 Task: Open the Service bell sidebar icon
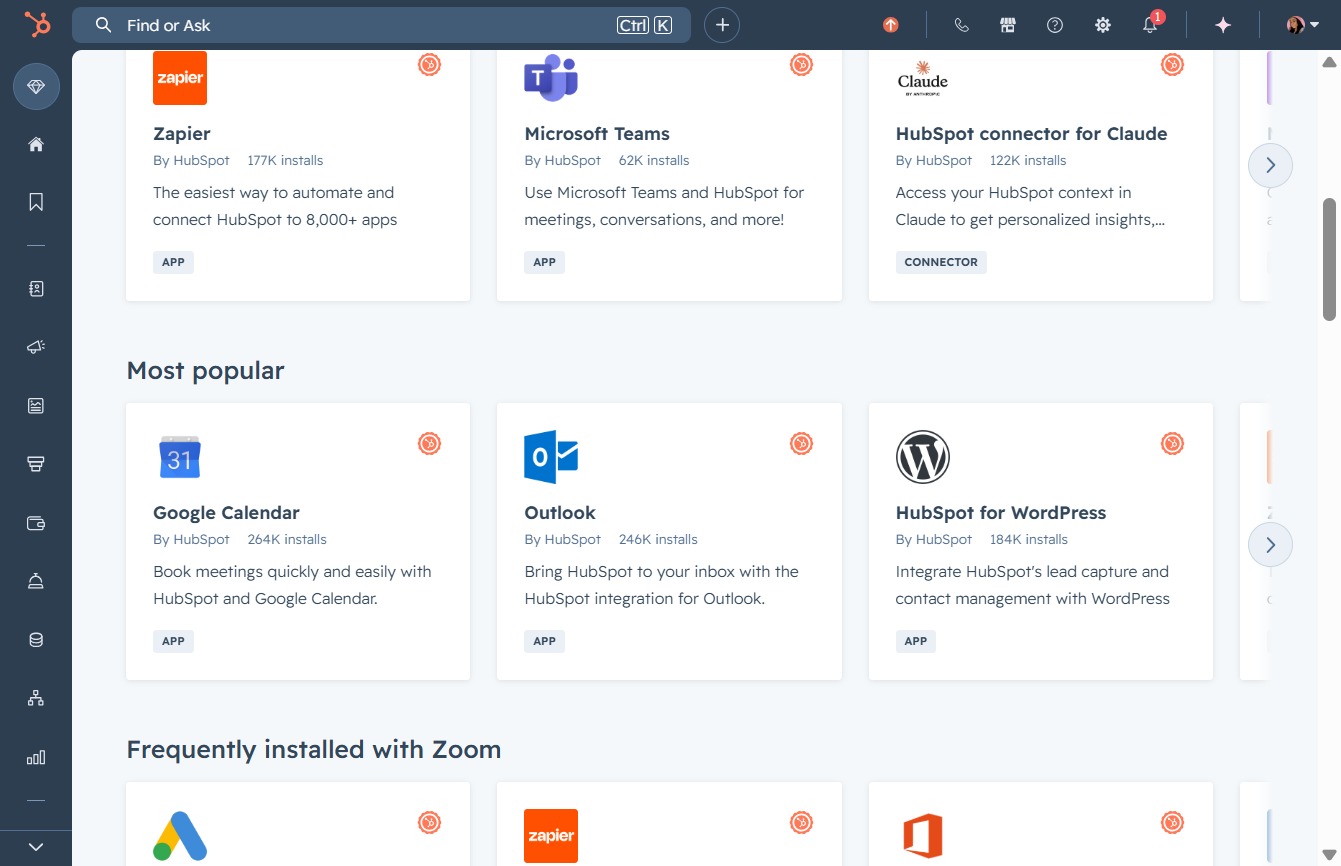tap(36, 581)
